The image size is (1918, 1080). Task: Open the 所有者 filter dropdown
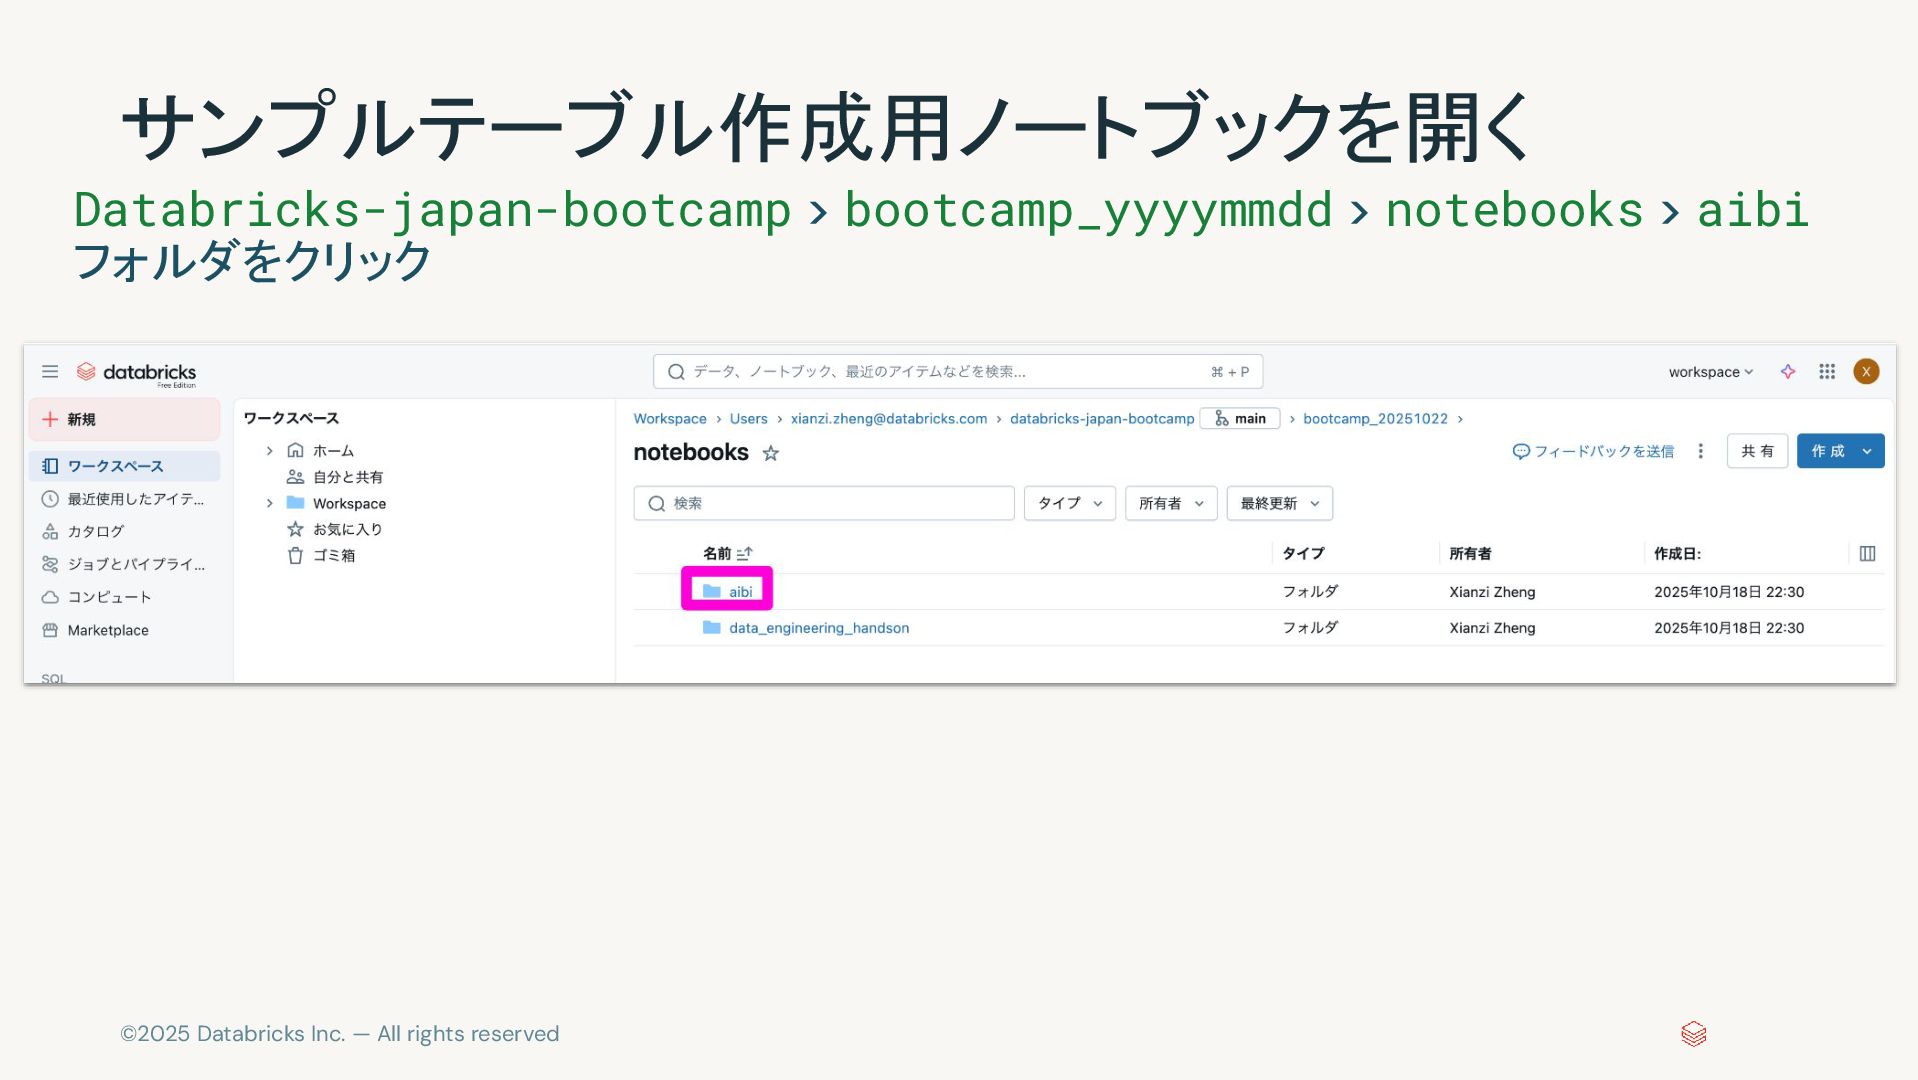1171,503
